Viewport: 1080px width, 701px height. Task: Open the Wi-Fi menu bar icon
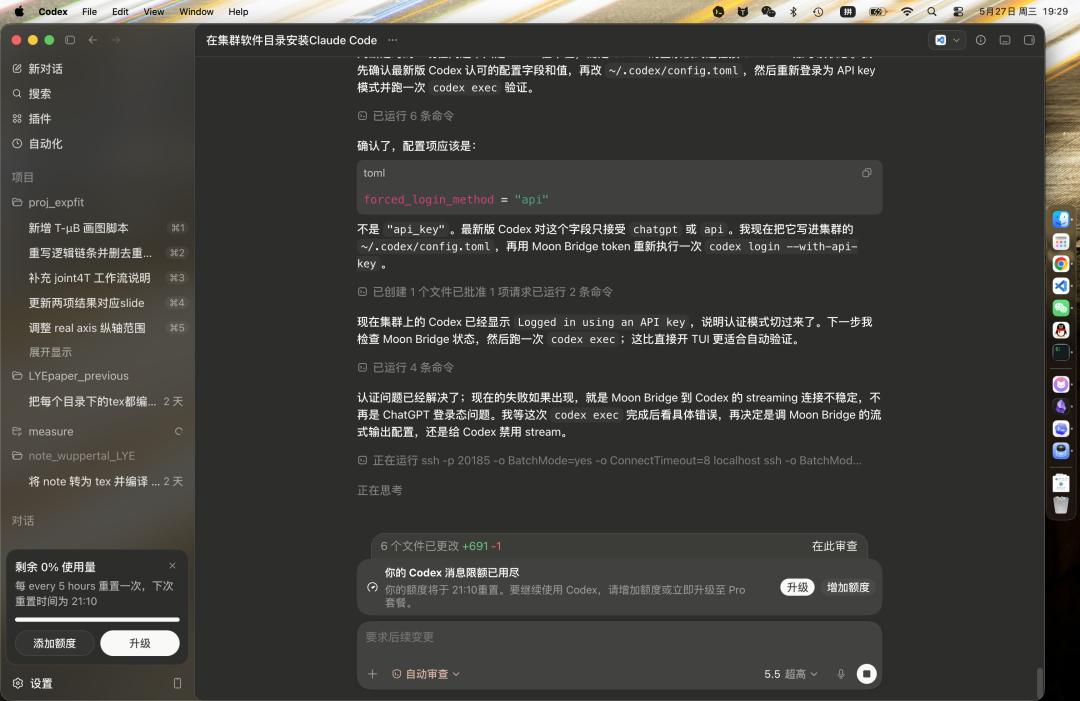click(x=907, y=12)
